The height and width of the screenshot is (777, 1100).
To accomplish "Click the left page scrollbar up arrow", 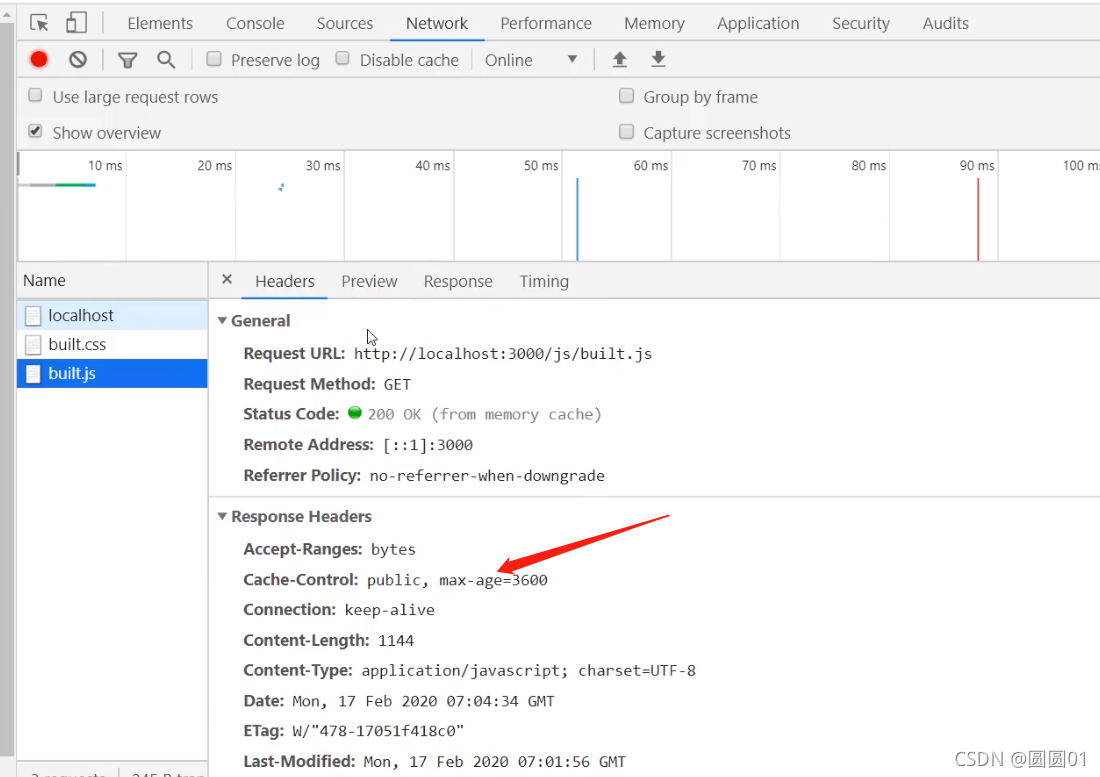I will (7, 14).
